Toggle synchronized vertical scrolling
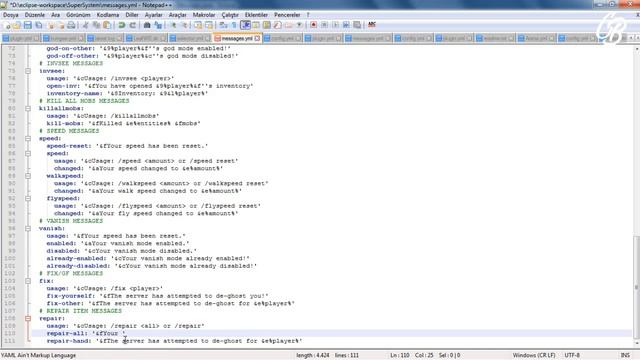 [198, 25]
